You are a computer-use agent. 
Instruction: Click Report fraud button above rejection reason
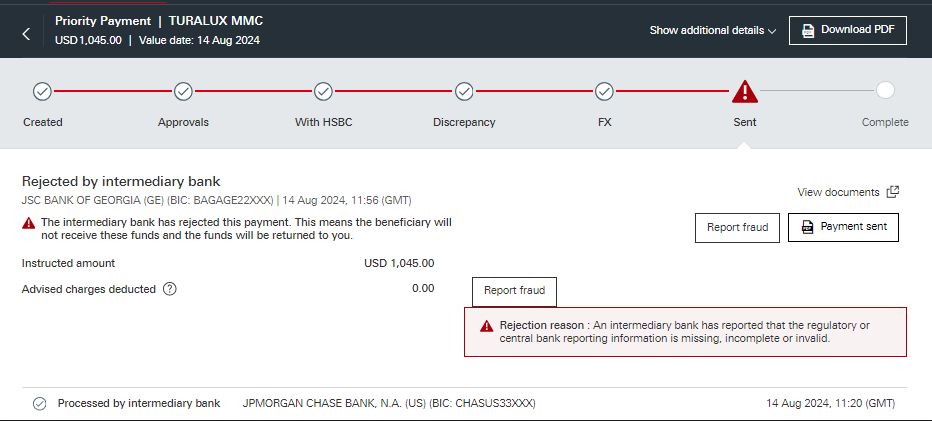[514, 291]
